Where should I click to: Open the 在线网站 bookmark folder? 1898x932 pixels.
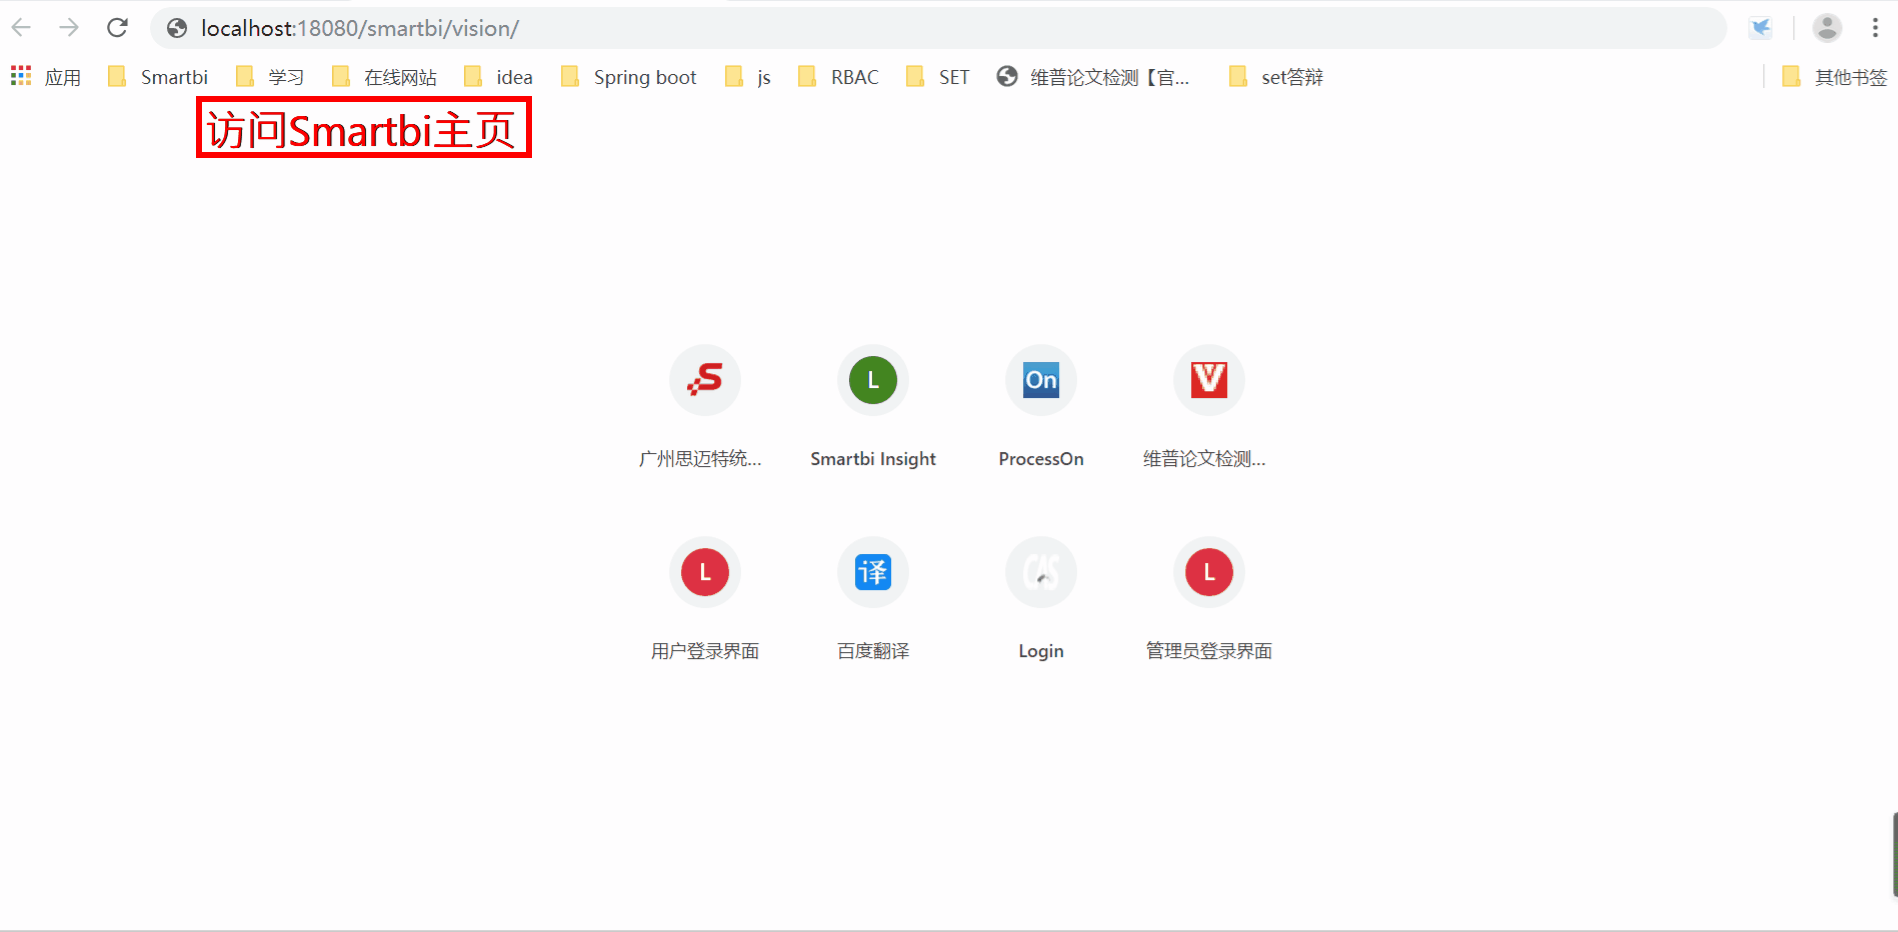click(384, 77)
